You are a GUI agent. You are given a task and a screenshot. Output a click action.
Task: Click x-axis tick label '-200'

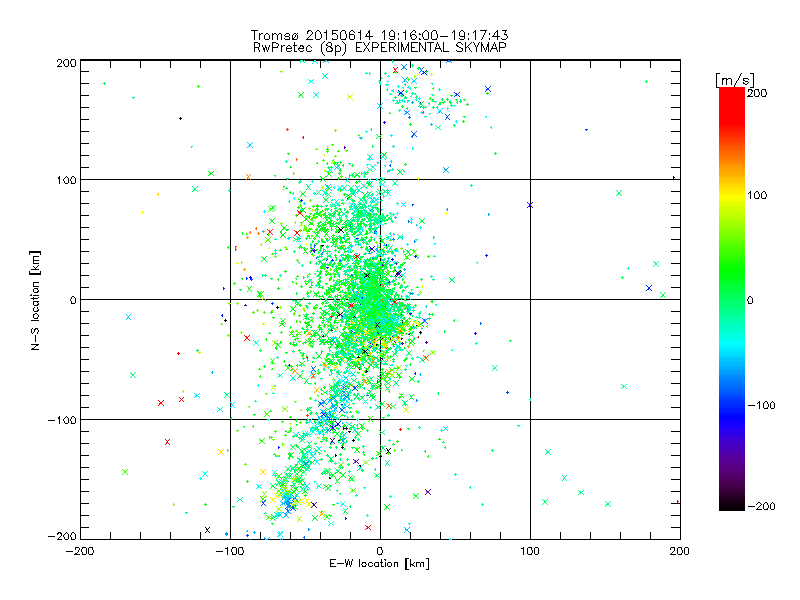[80, 551]
